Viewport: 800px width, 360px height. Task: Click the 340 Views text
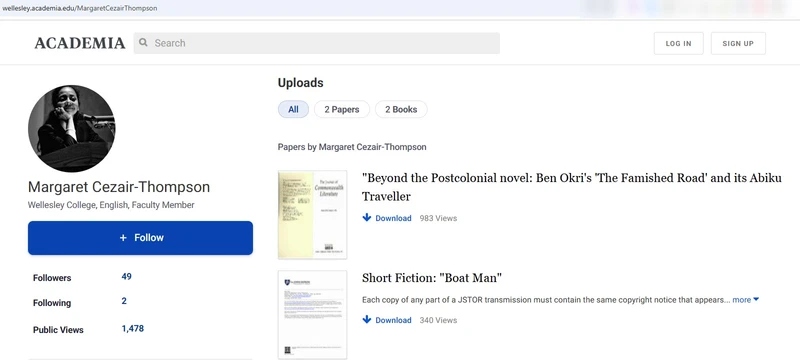tap(438, 320)
